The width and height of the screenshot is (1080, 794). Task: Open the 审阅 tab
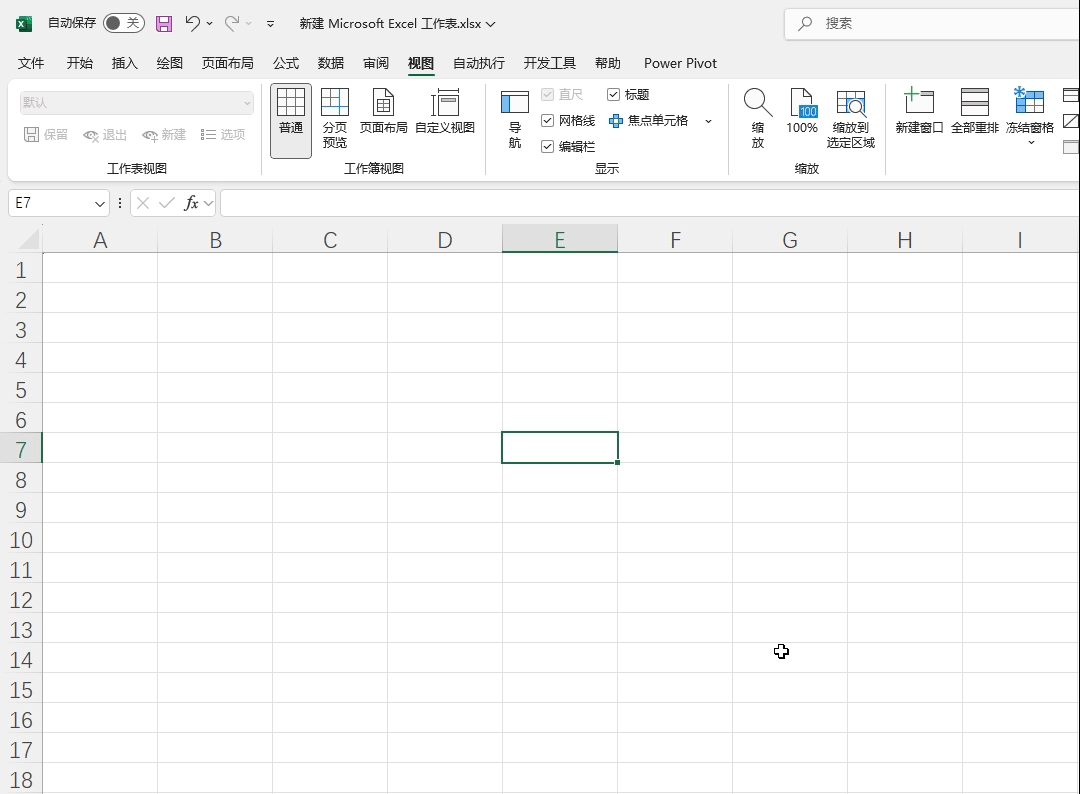coord(376,63)
